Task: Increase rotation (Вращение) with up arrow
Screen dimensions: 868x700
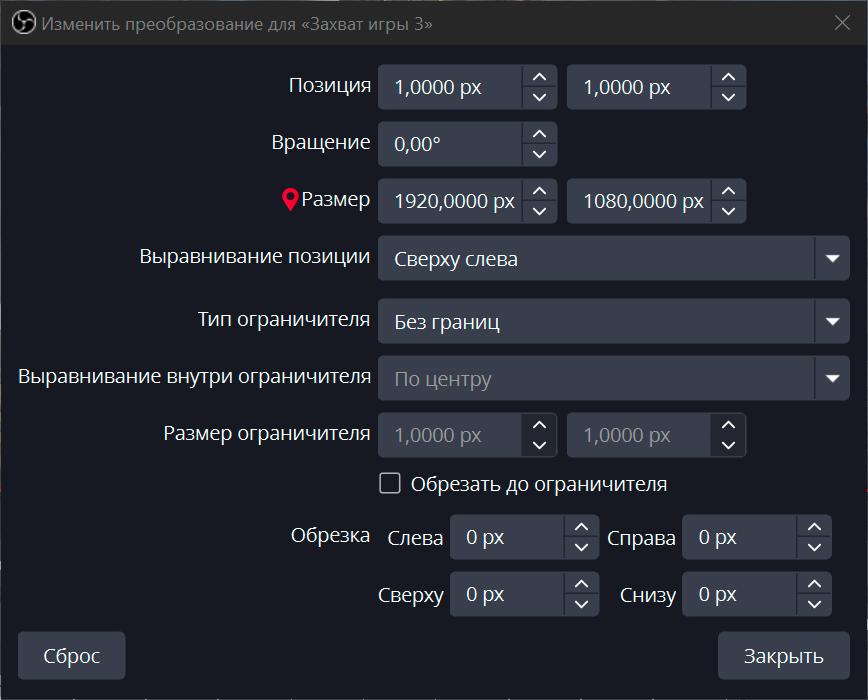Action: tap(539, 133)
